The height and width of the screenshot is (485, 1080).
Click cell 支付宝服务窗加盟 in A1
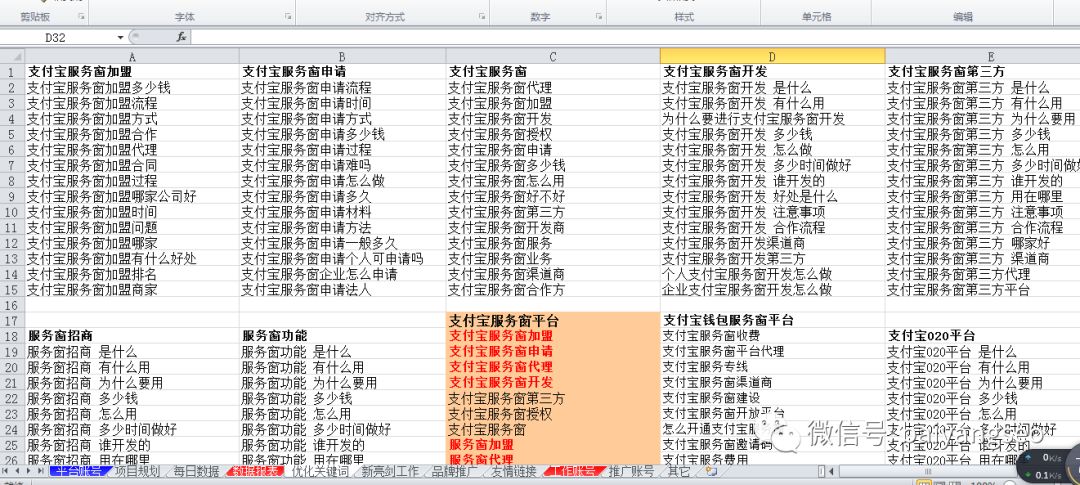(132, 72)
